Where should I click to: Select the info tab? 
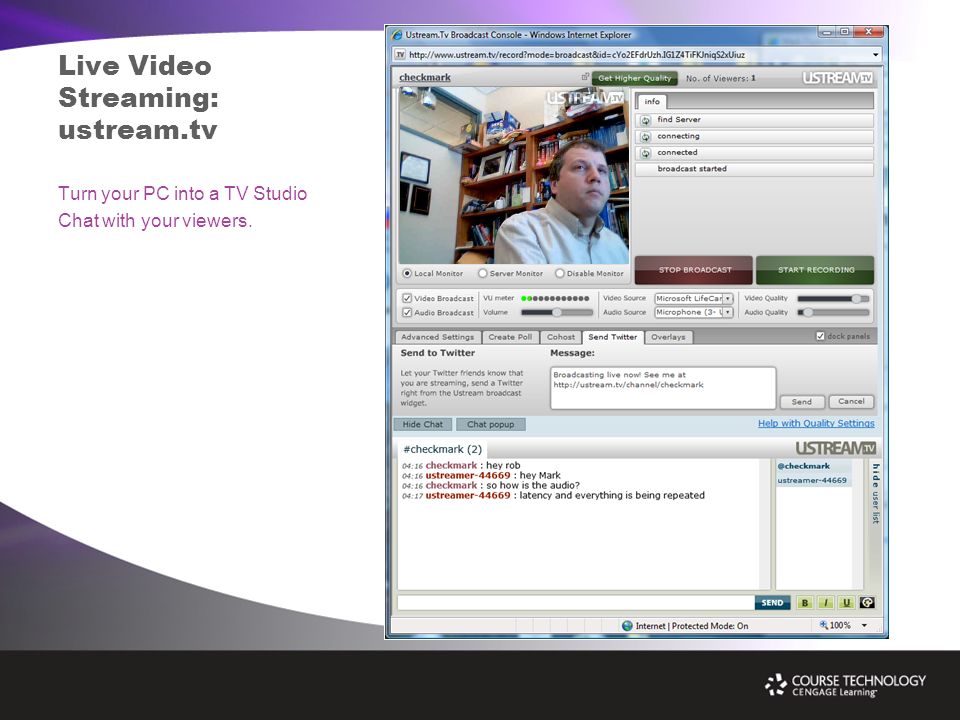click(651, 102)
